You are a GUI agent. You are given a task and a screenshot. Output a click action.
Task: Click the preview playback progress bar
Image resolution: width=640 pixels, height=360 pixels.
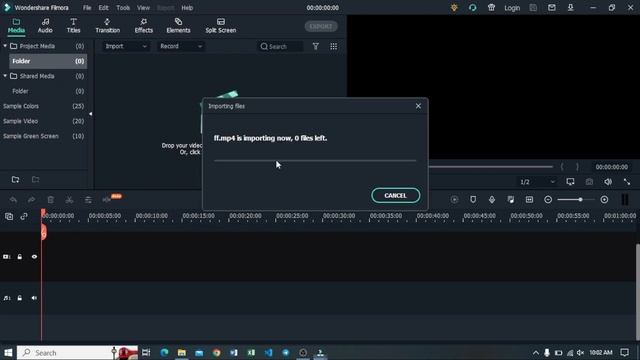click(x=491, y=167)
